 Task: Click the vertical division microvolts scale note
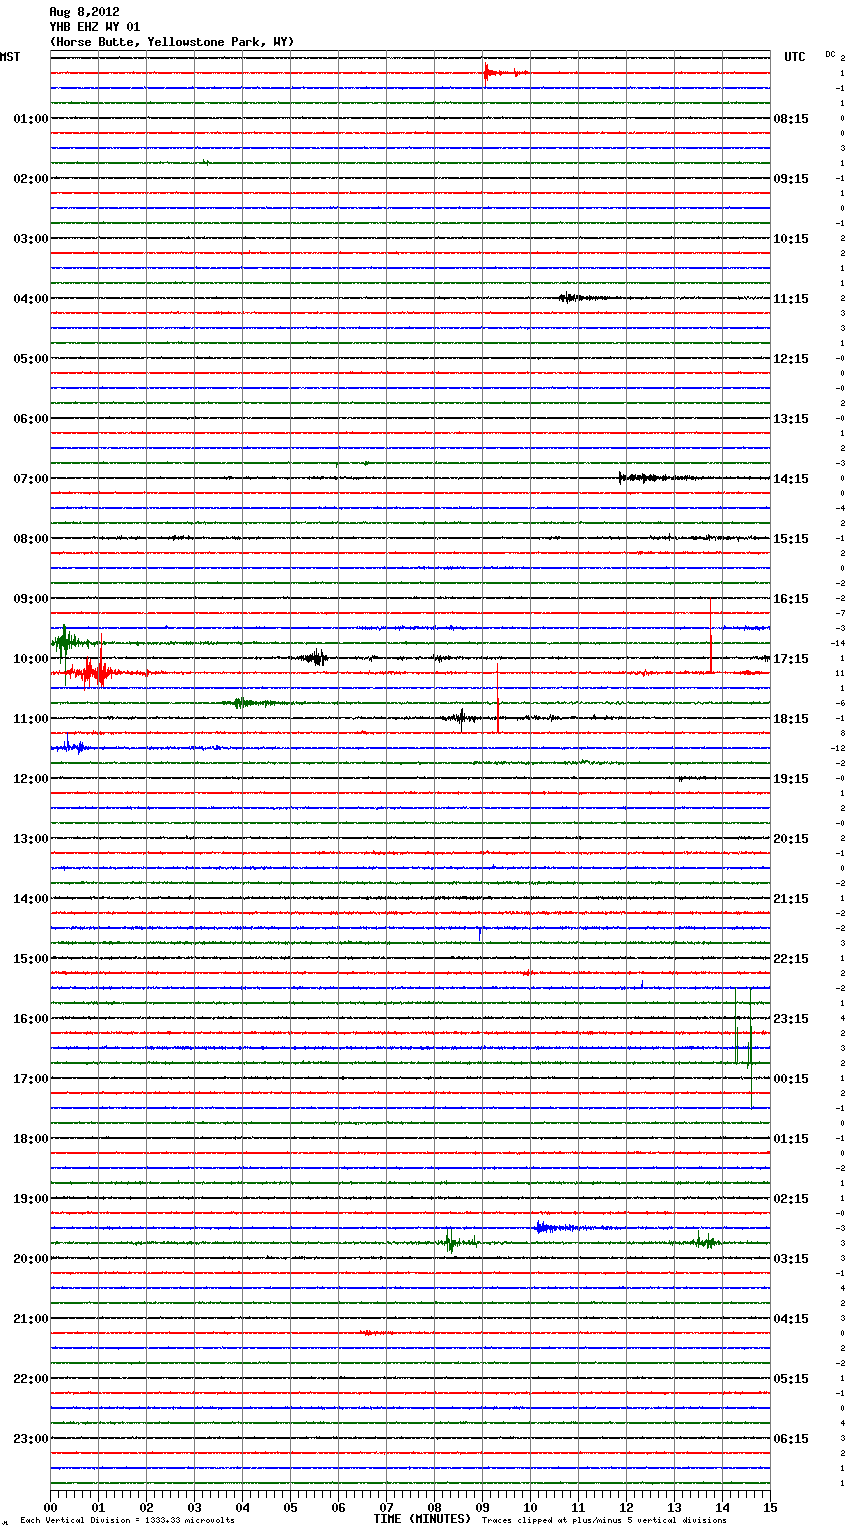[127, 1521]
